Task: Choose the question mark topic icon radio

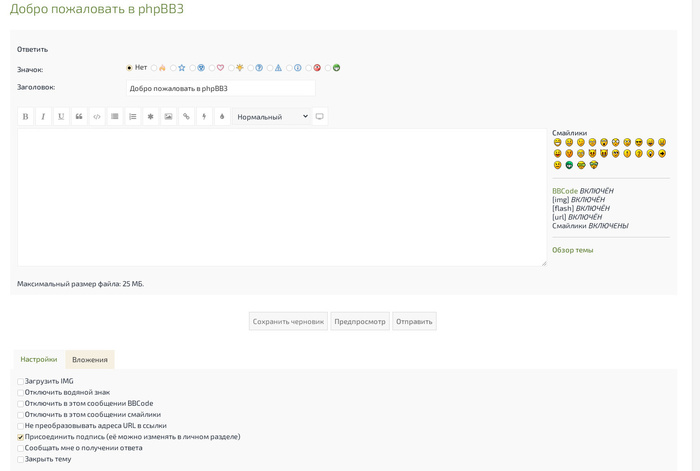Action: pos(250,68)
